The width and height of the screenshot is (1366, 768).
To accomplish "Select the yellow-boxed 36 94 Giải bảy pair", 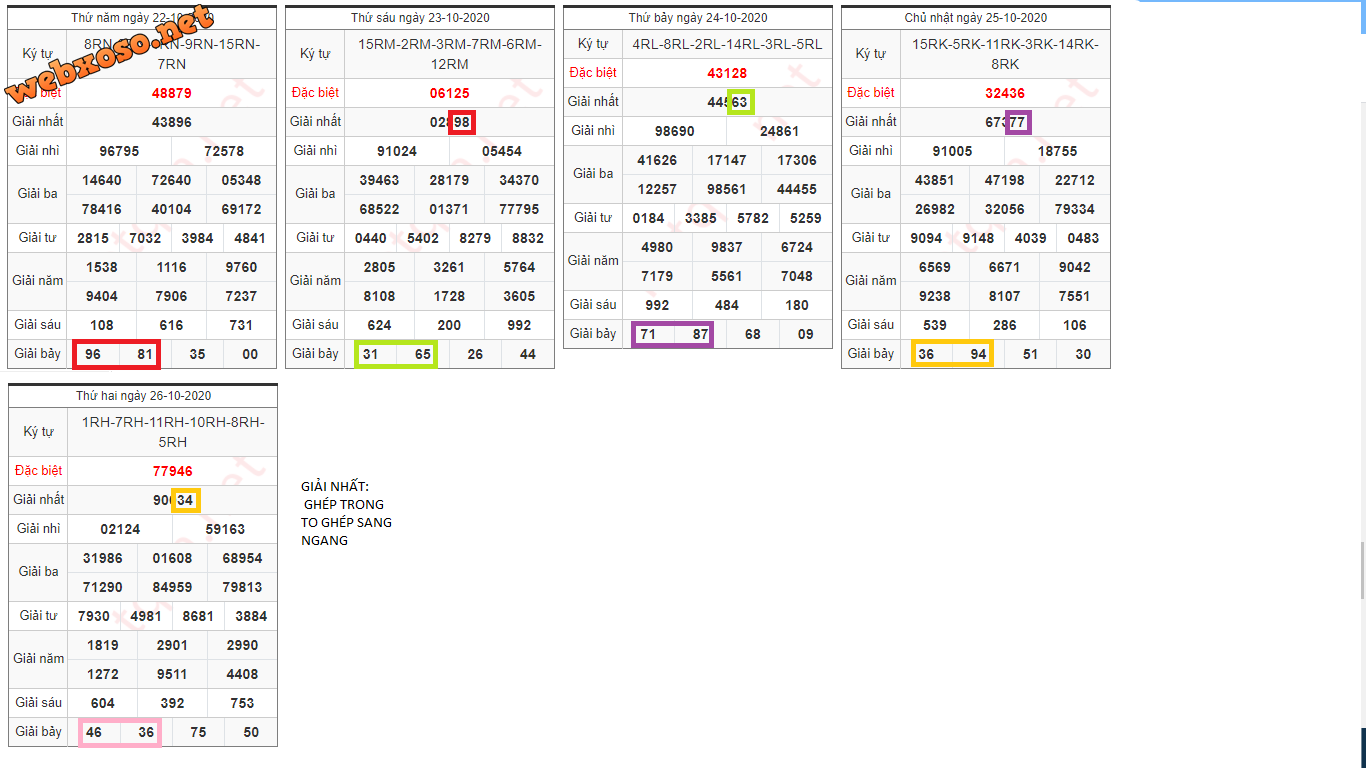I will [x=952, y=354].
